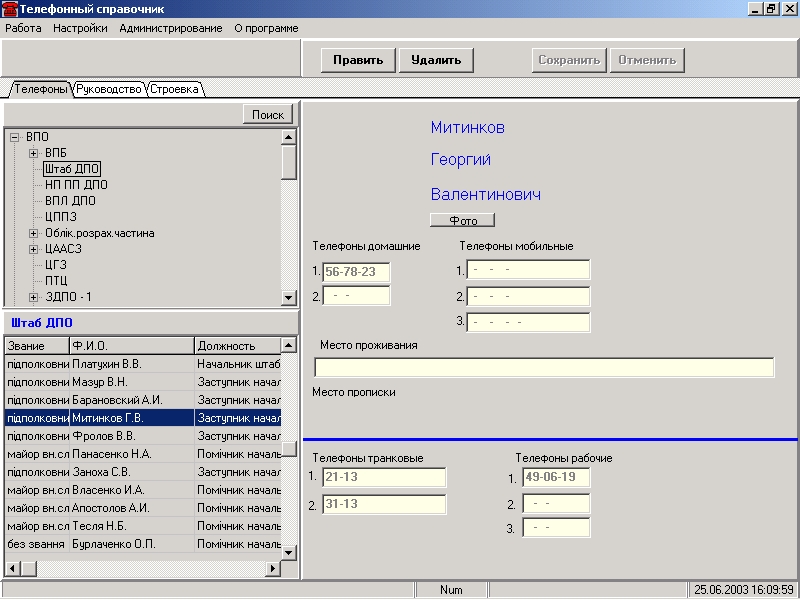Click the Удалить button
Image resolution: width=800 pixels, height=600 pixels.
tap(436, 60)
